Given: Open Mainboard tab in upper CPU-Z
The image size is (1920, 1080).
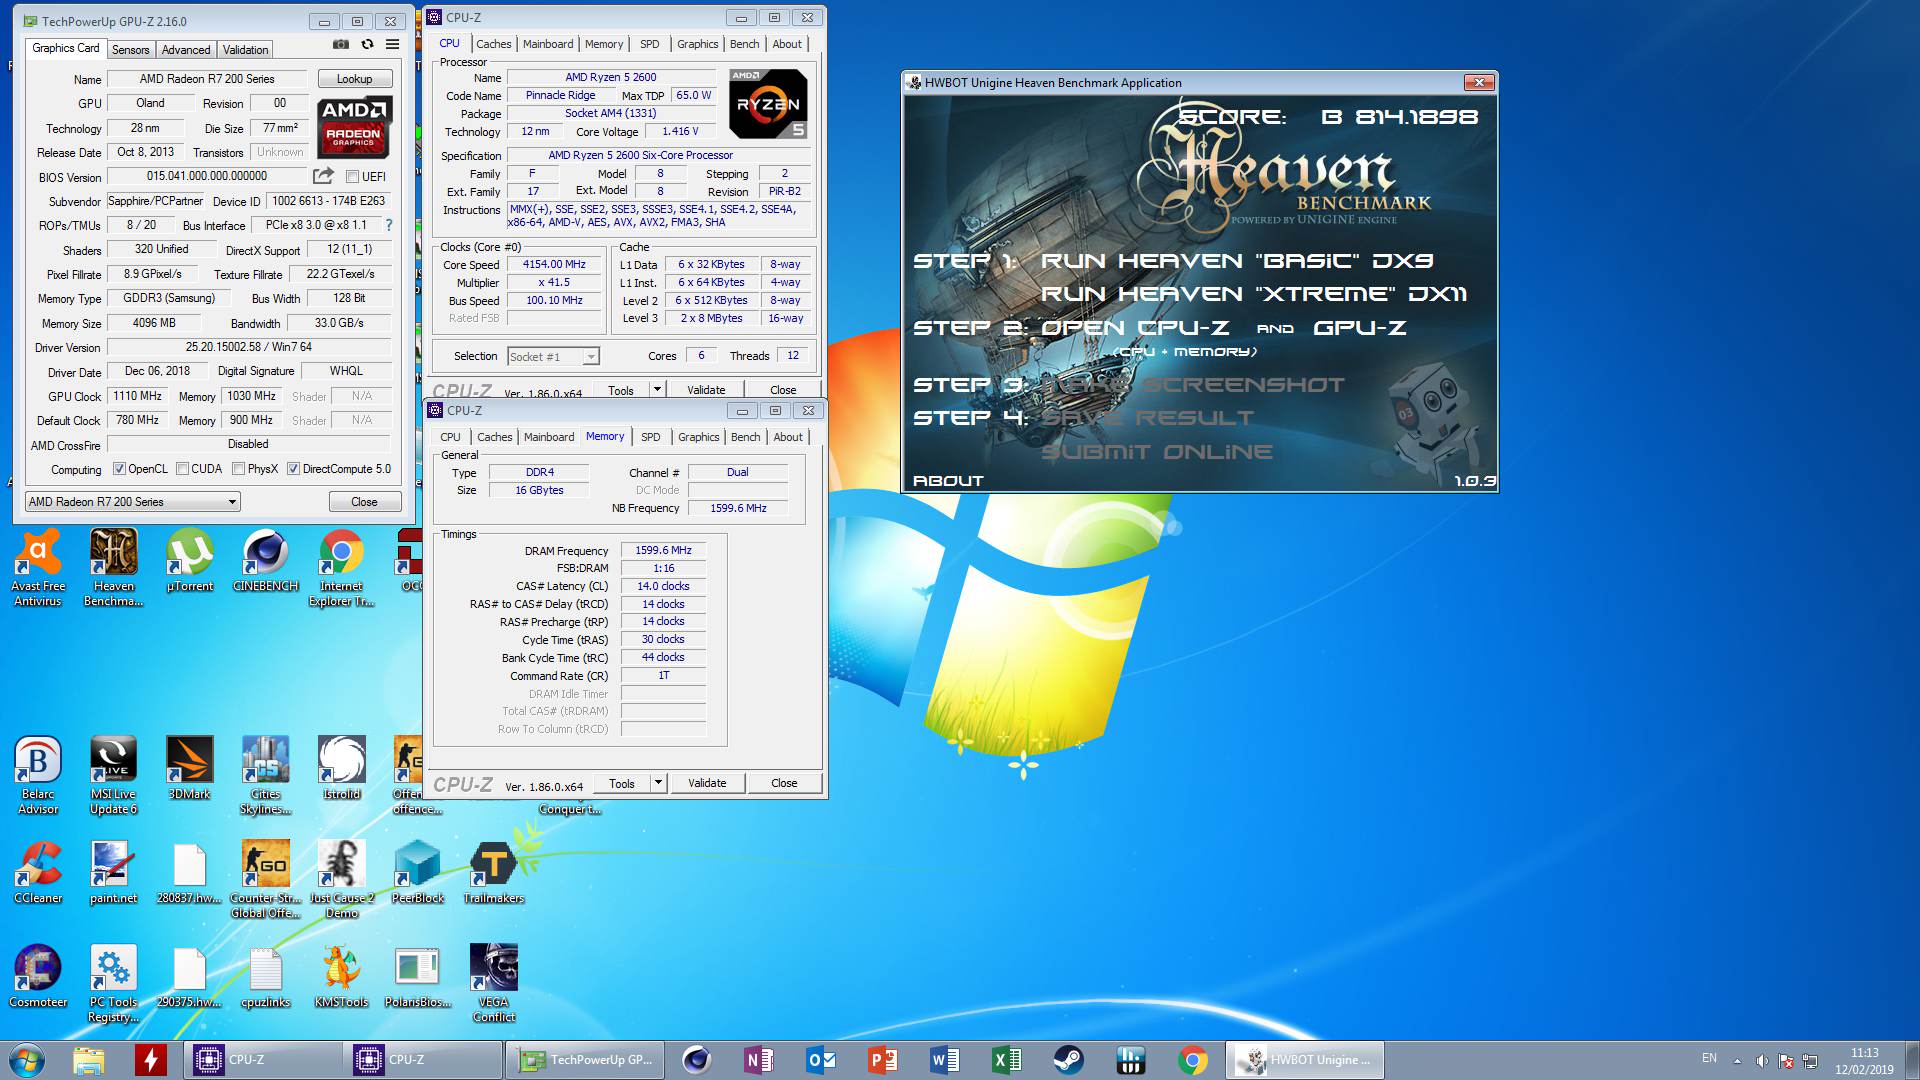Looking at the screenshot, I should (x=548, y=44).
